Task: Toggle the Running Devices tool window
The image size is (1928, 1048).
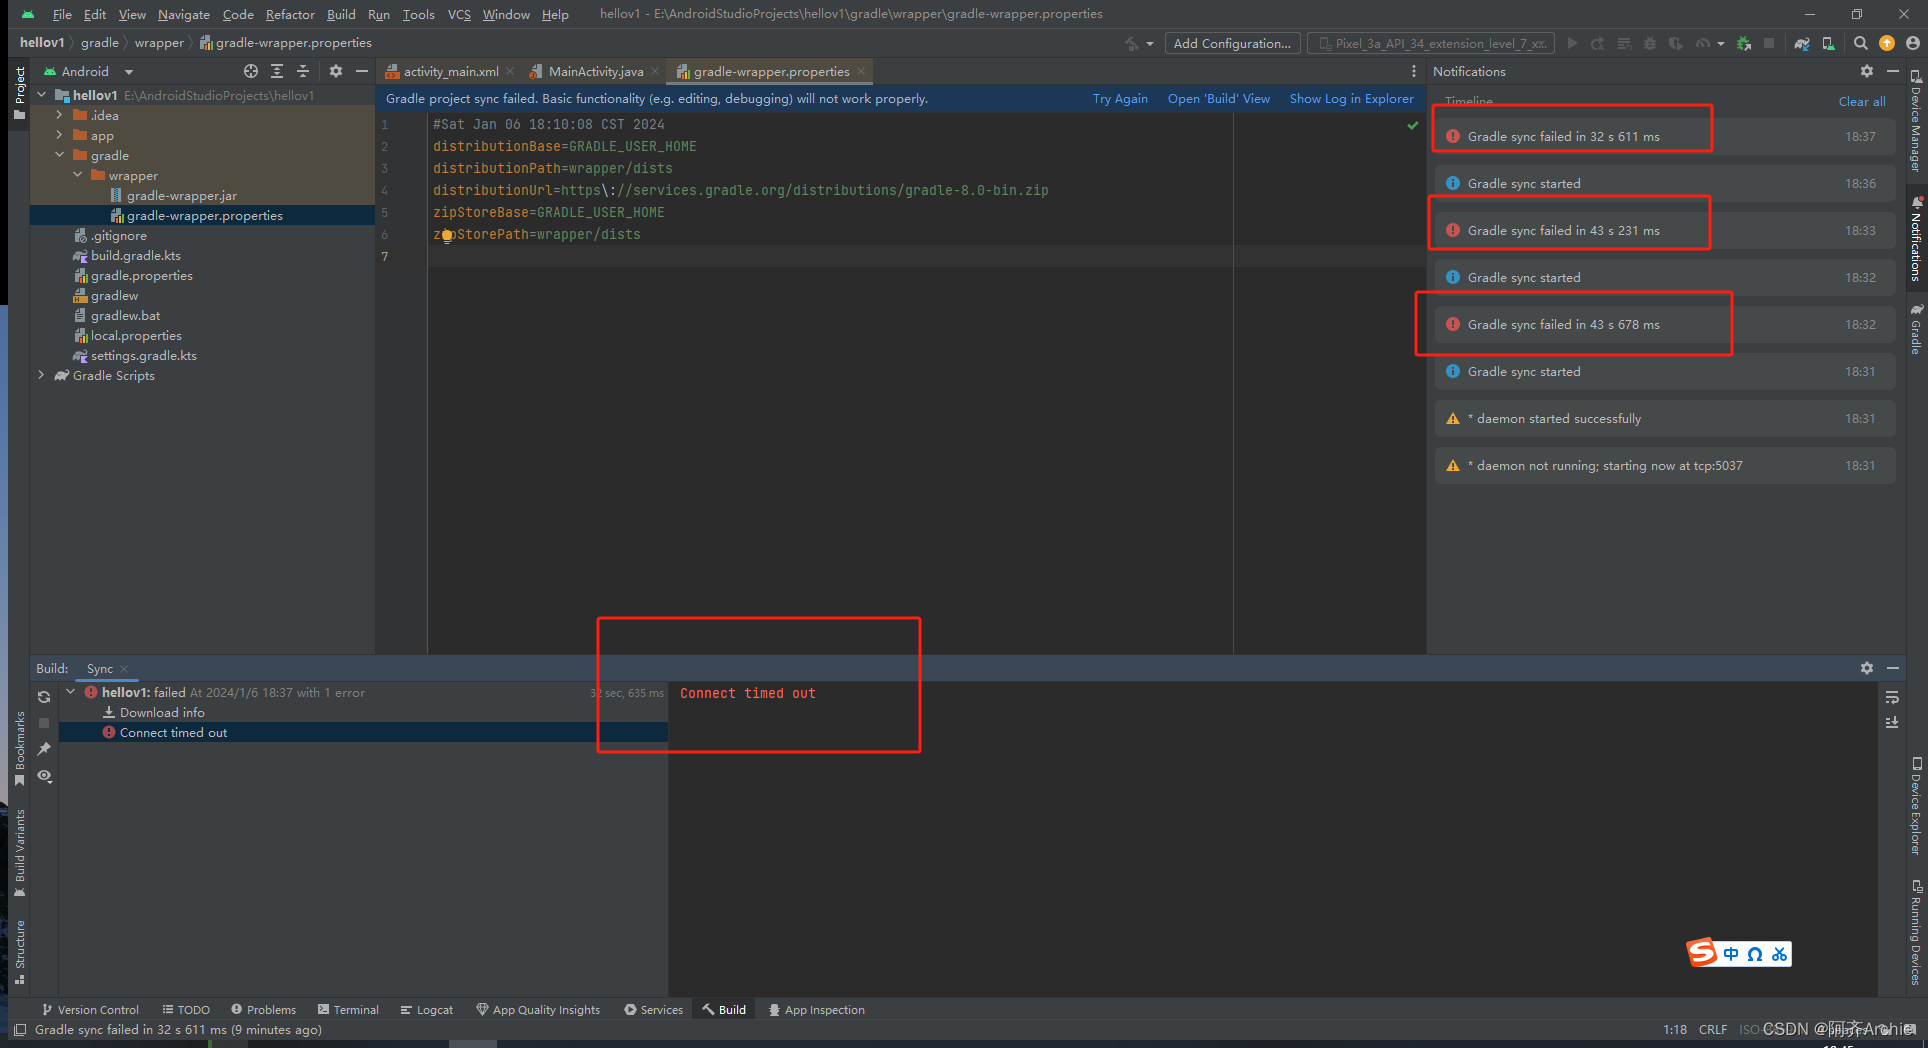Action: pyautogui.click(x=1917, y=932)
